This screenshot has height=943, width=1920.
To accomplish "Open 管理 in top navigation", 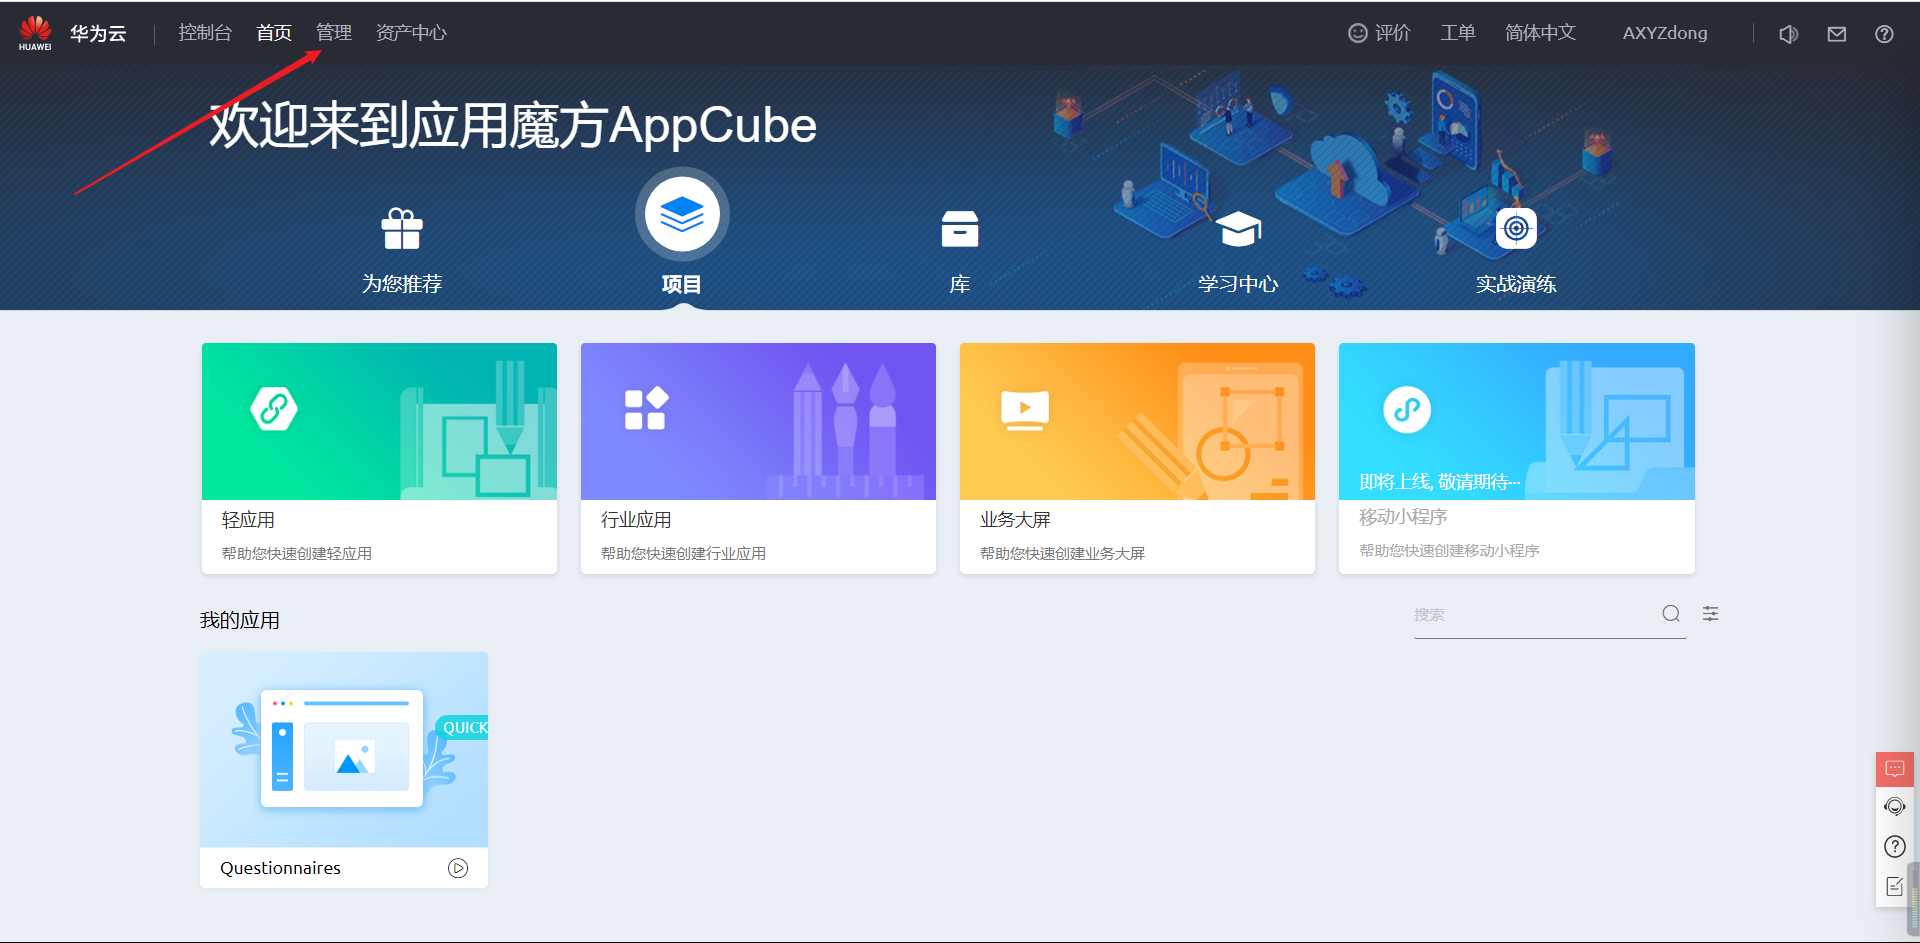I will coord(334,33).
